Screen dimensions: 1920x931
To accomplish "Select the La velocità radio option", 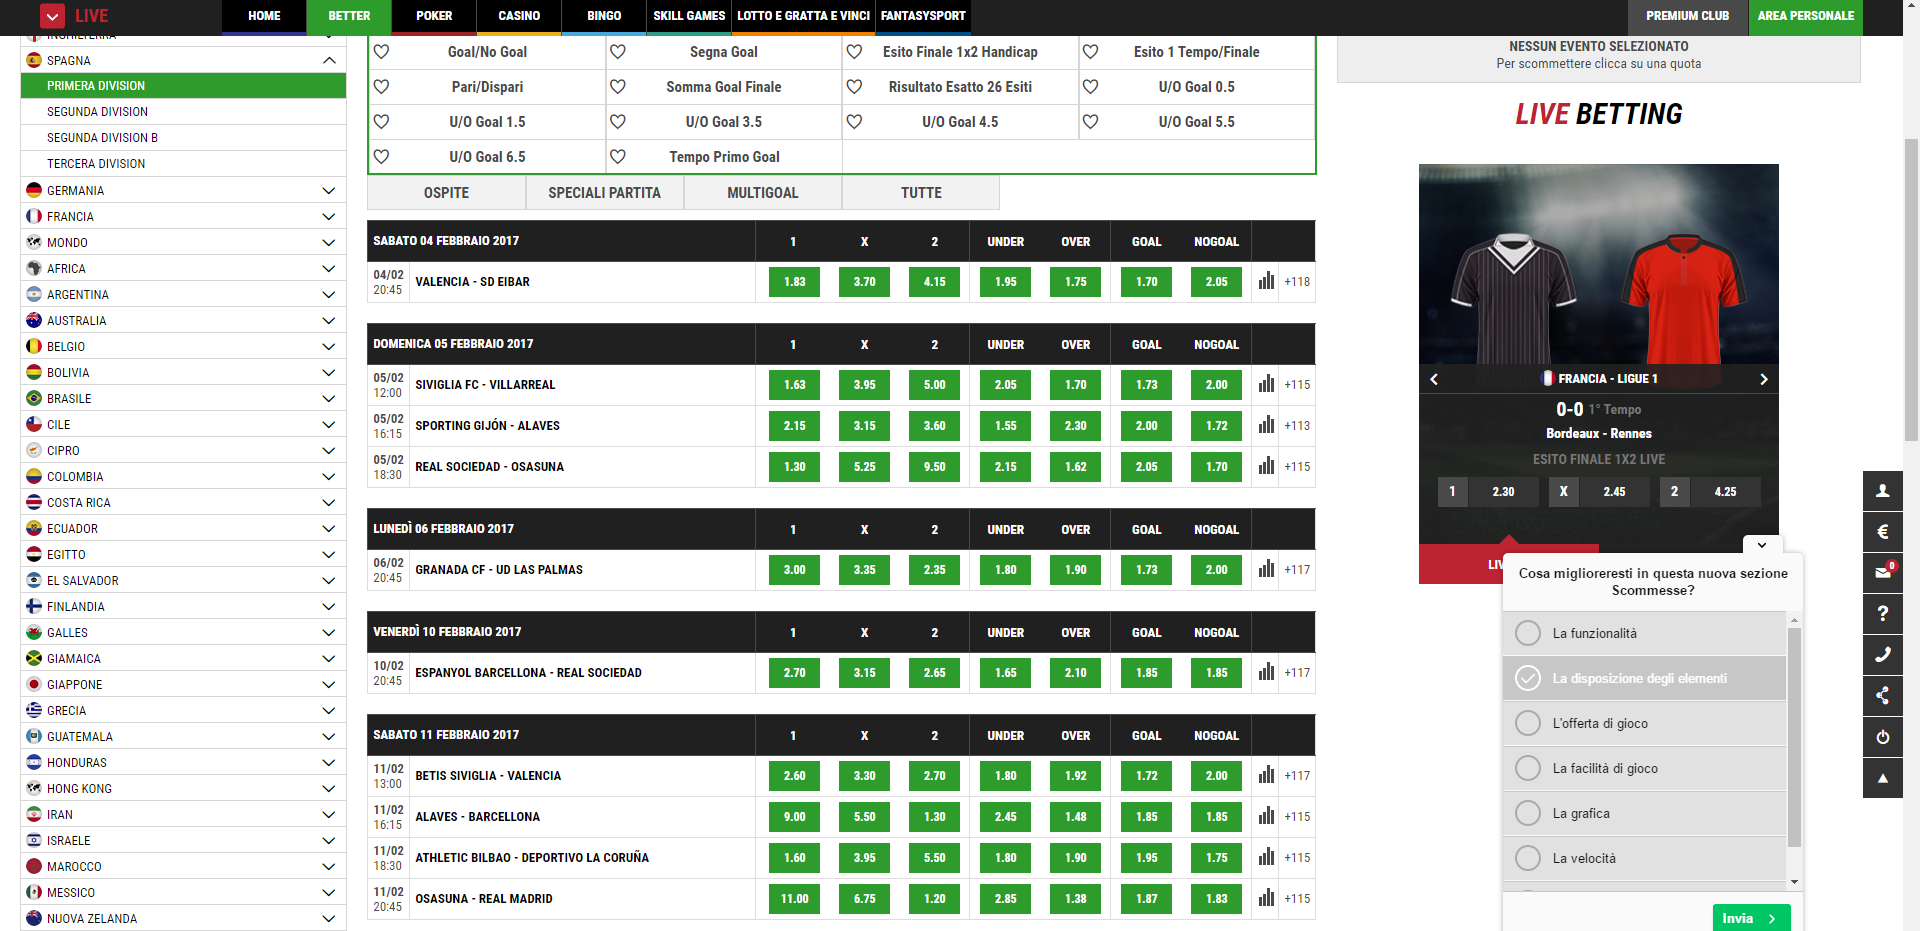I will (x=1528, y=858).
